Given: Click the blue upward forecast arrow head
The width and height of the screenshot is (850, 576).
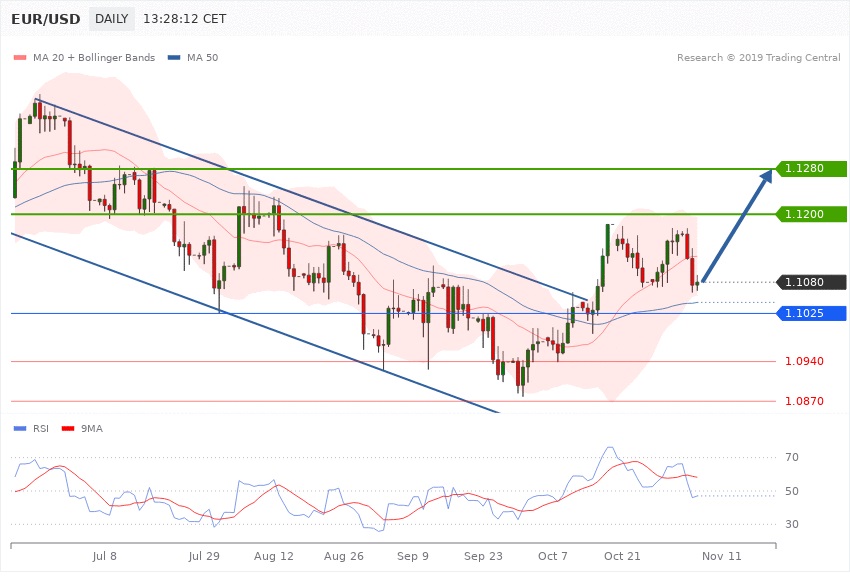Looking at the screenshot, I should pyautogui.click(x=766, y=176).
